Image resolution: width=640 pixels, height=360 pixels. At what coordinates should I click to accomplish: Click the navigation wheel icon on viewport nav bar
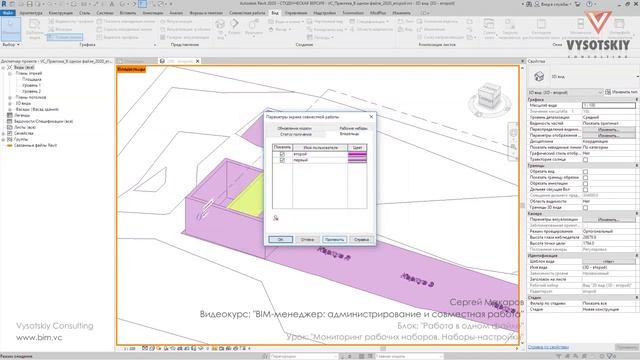point(513,133)
